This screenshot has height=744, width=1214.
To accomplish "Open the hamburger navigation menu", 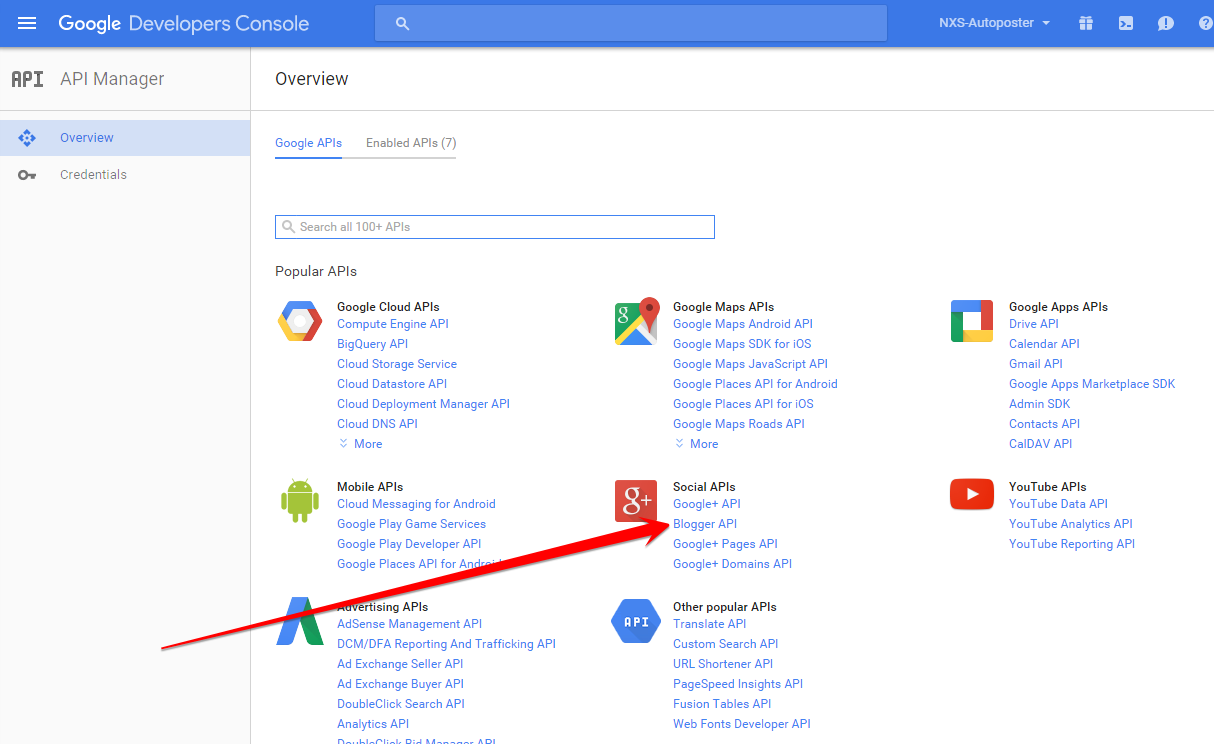I will [x=27, y=23].
